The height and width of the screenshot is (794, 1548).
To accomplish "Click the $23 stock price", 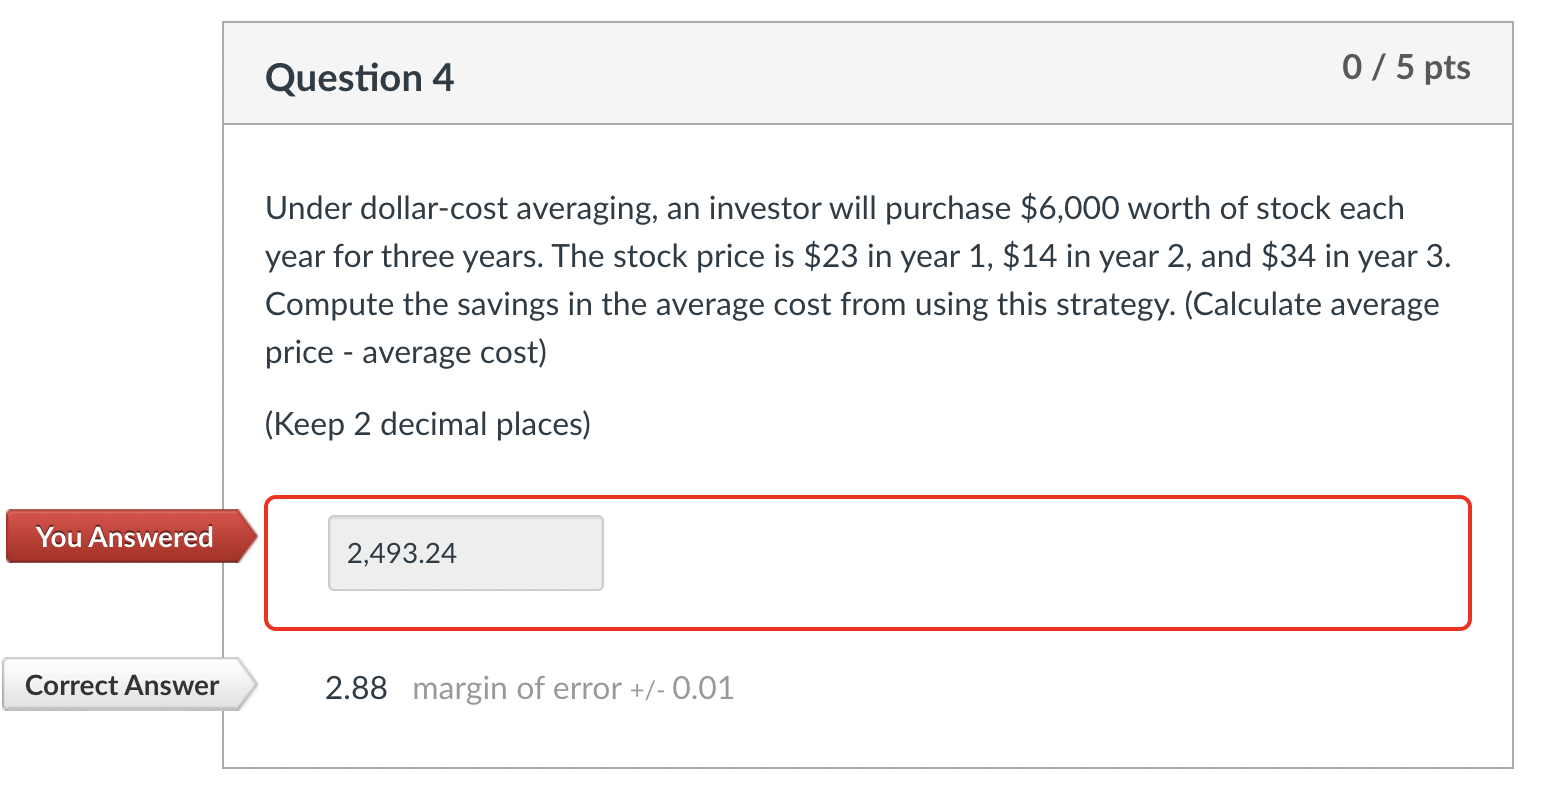I will coord(831,256).
